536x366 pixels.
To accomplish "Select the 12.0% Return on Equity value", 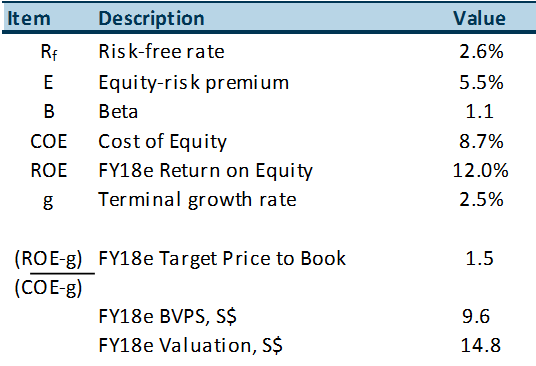I will pyautogui.click(x=481, y=171).
